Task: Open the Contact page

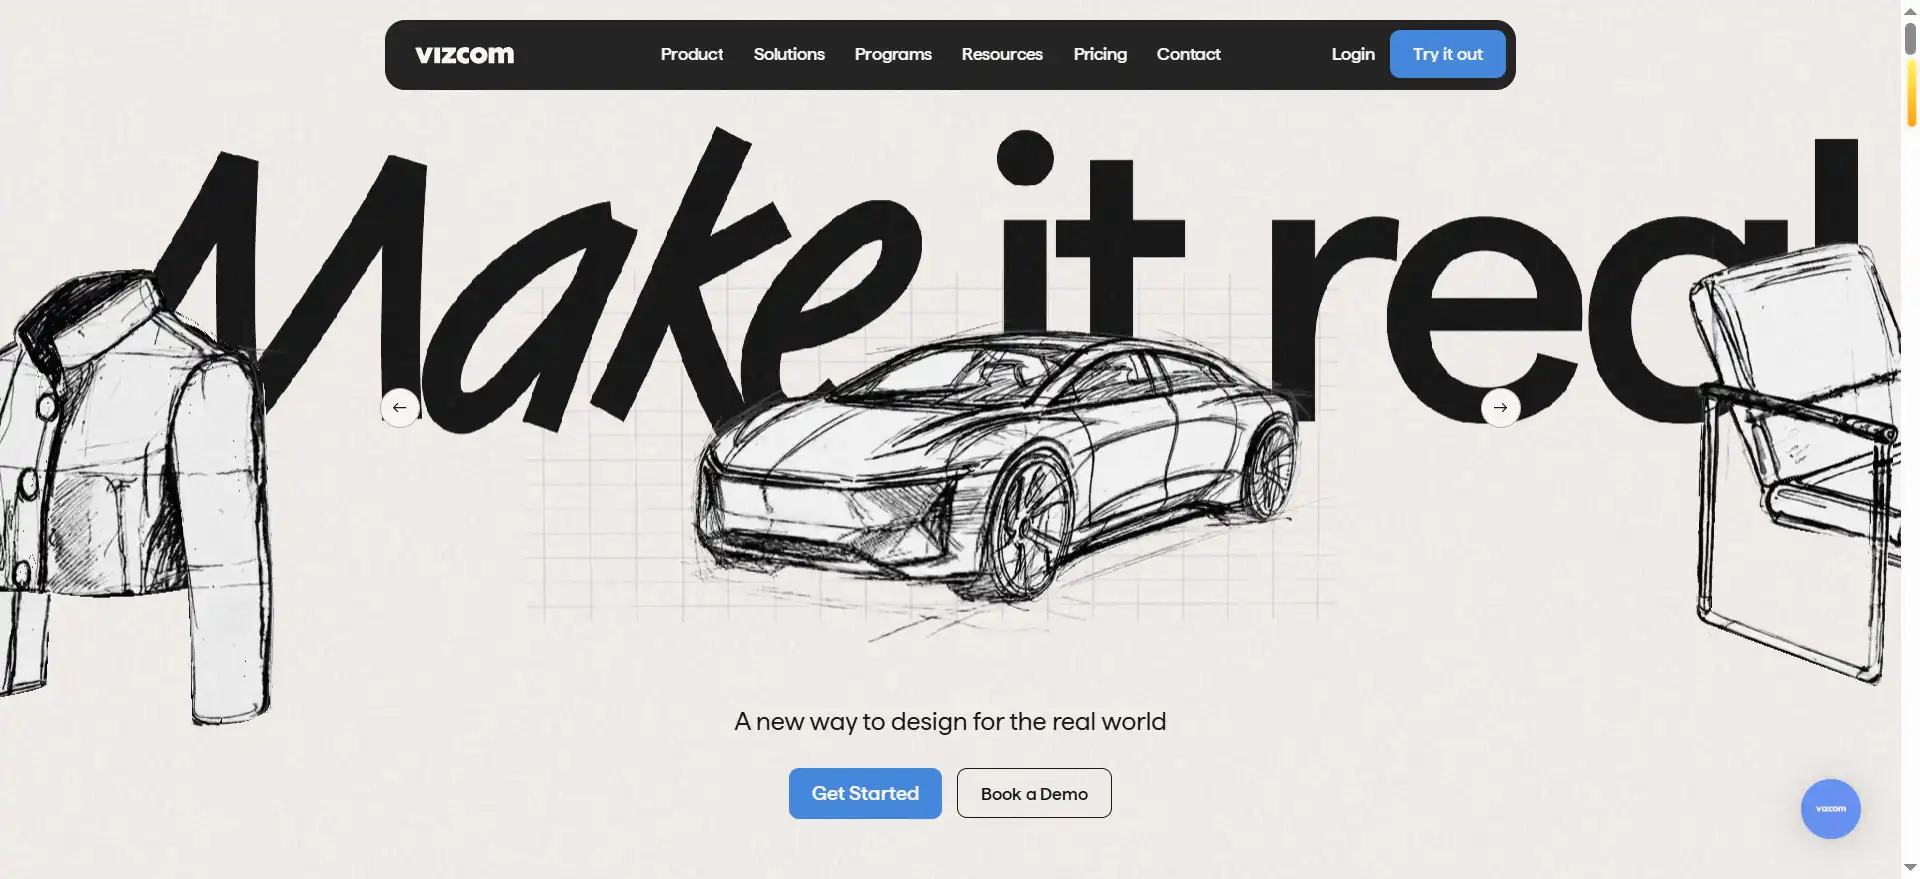Action: point(1188,54)
